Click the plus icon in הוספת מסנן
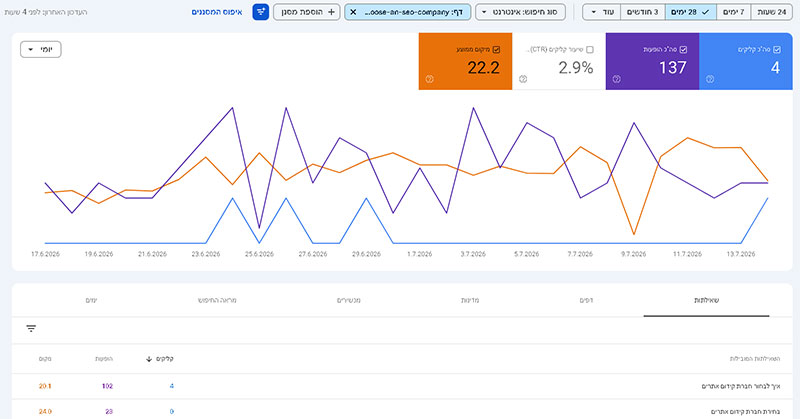This screenshot has height=419, width=800. coord(331,12)
